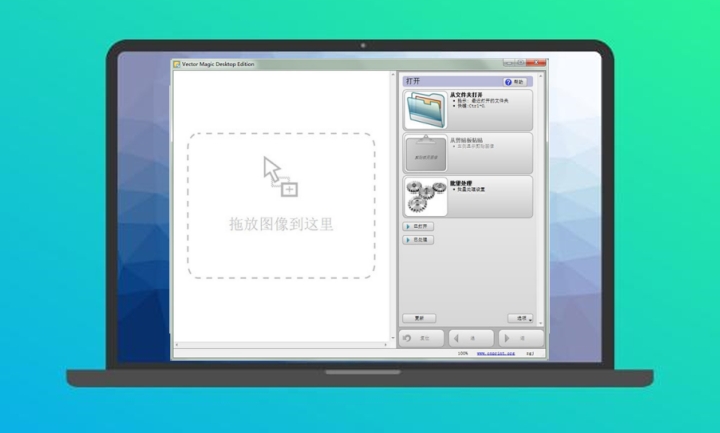Click the folder icon to open a file
The height and width of the screenshot is (433, 720).
click(x=426, y=110)
